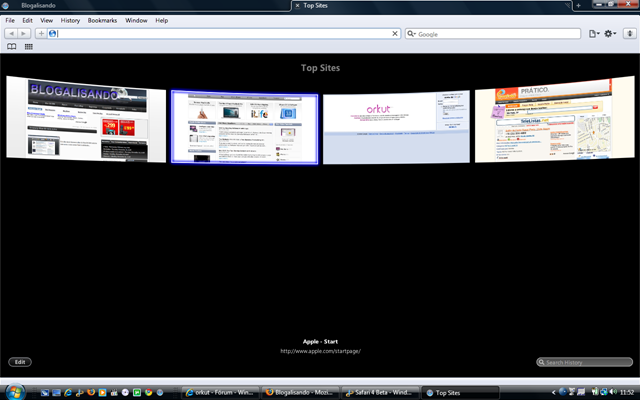Open the Help menu
The height and width of the screenshot is (400, 640).
pos(161,20)
